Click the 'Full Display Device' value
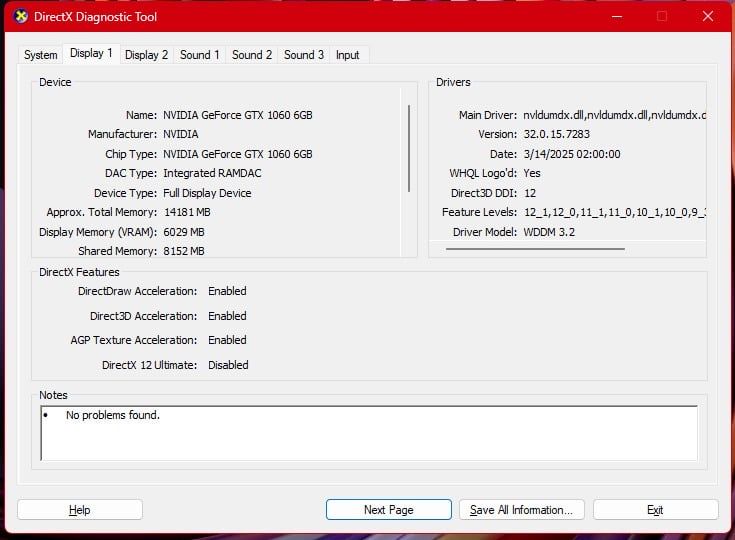Viewport: 735px width, 540px height. tap(207, 193)
